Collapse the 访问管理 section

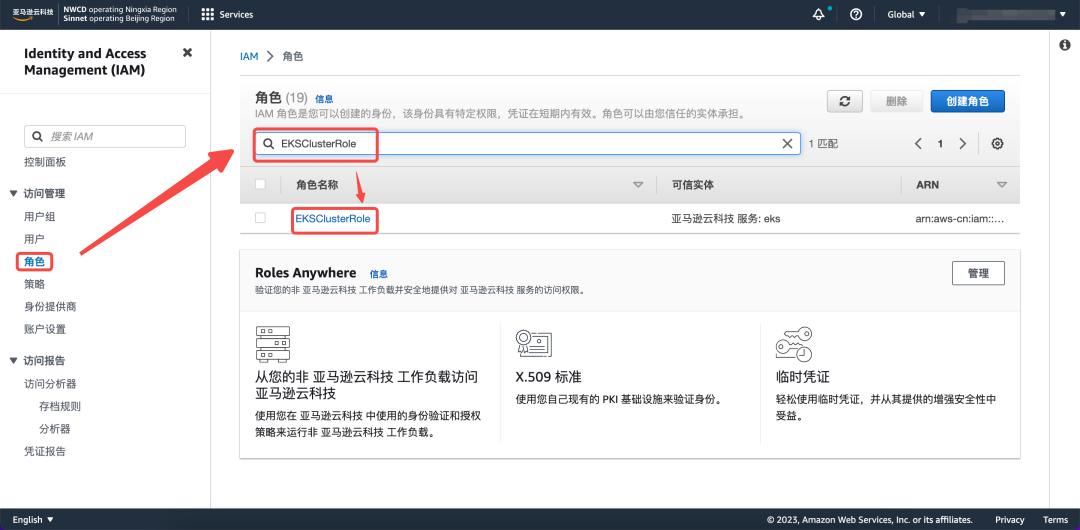(14, 194)
